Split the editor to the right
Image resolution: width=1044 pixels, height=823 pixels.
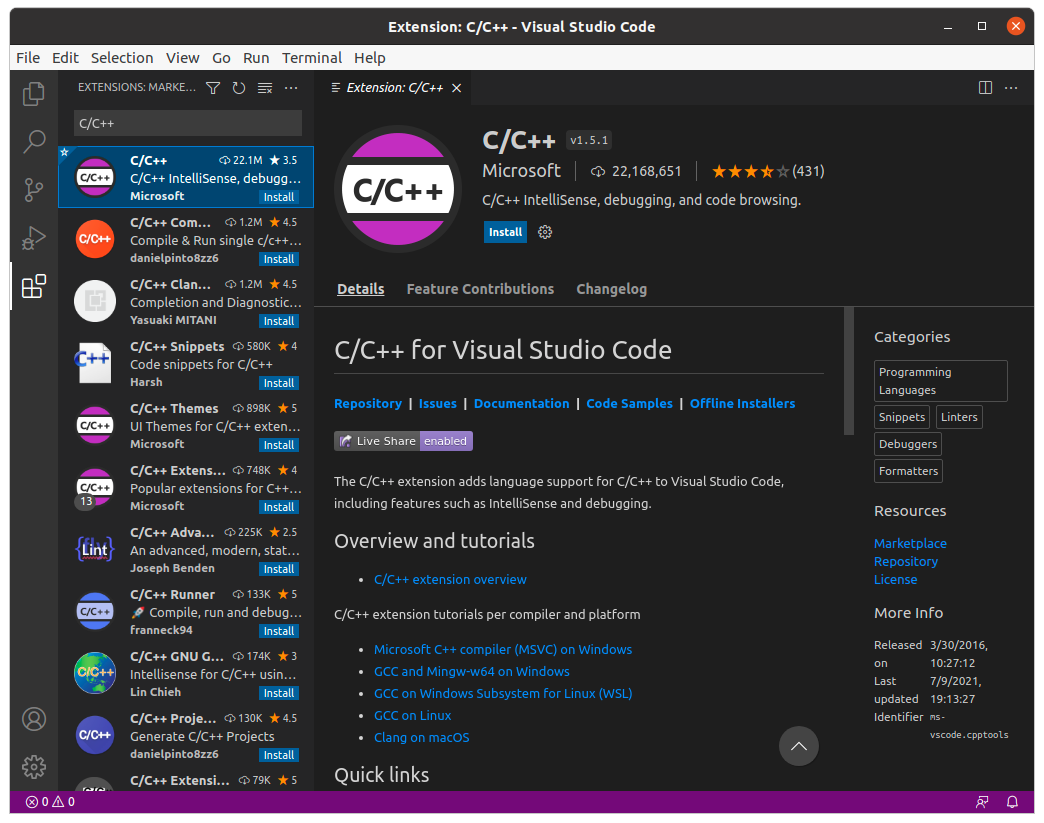coord(985,88)
